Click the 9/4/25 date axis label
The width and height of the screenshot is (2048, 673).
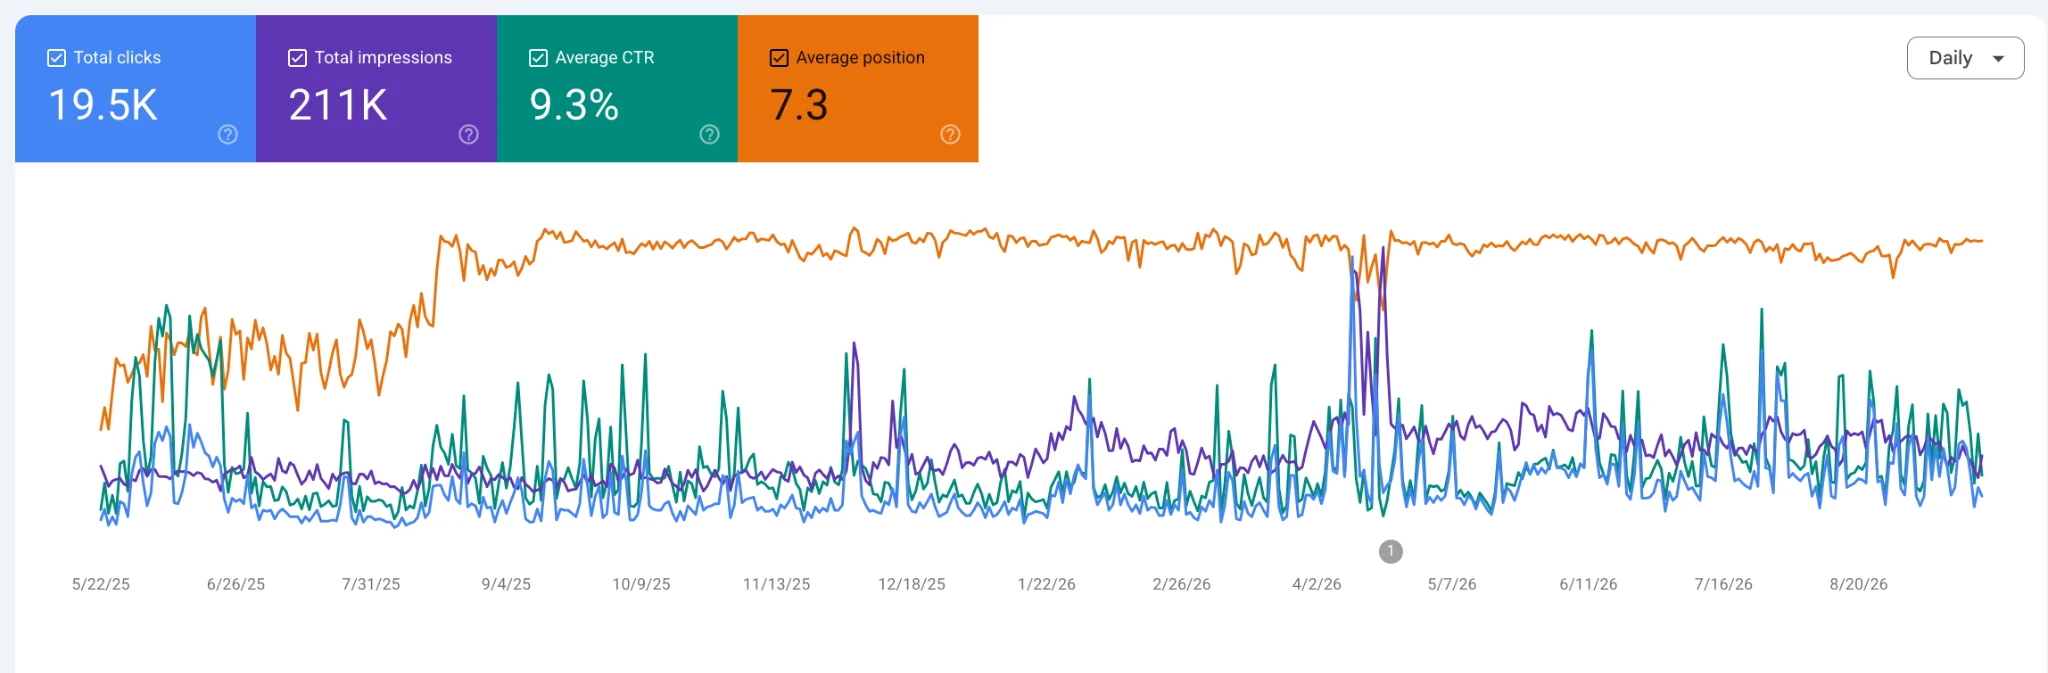coord(506,584)
